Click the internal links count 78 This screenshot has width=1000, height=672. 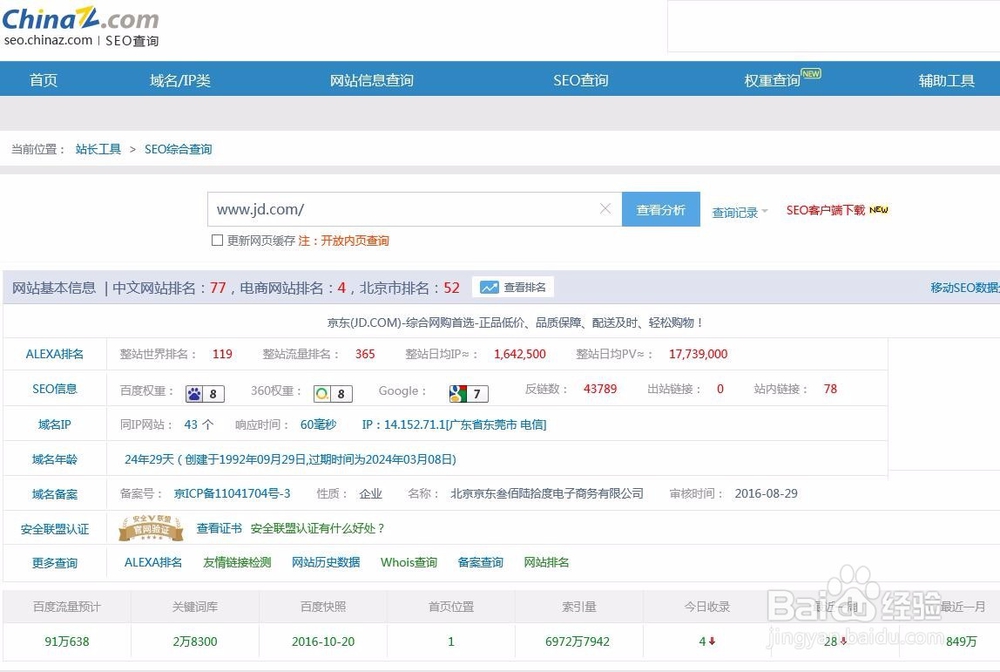click(x=830, y=389)
